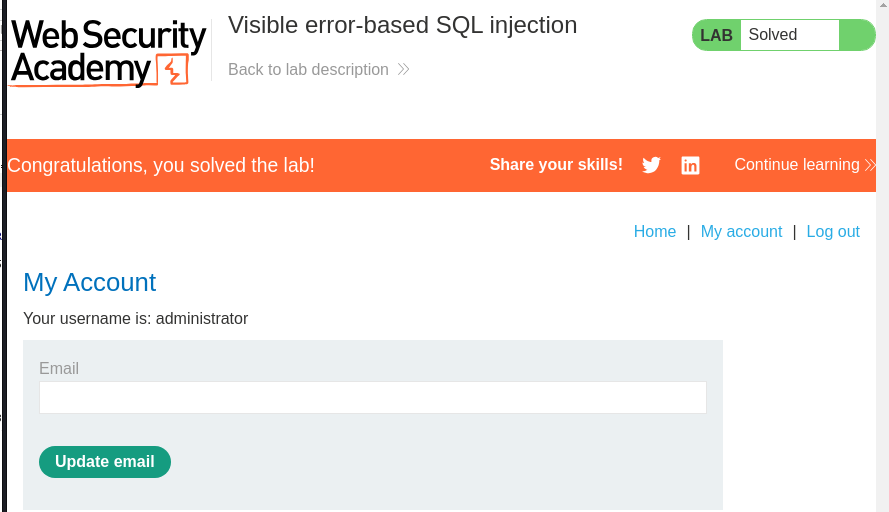Image resolution: width=889 pixels, height=512 pixels.
Task: Click the LinkedIn share icon
Action: coord(690,165)
